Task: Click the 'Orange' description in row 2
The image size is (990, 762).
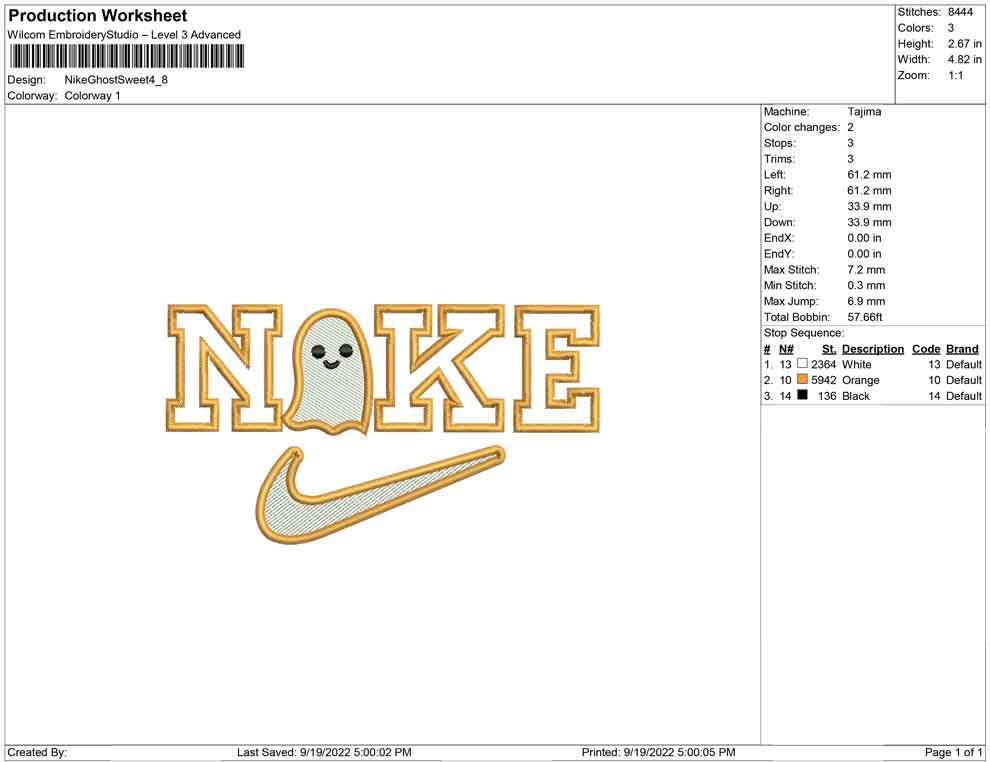Action: pyautogui.click(x=861, y=380)
